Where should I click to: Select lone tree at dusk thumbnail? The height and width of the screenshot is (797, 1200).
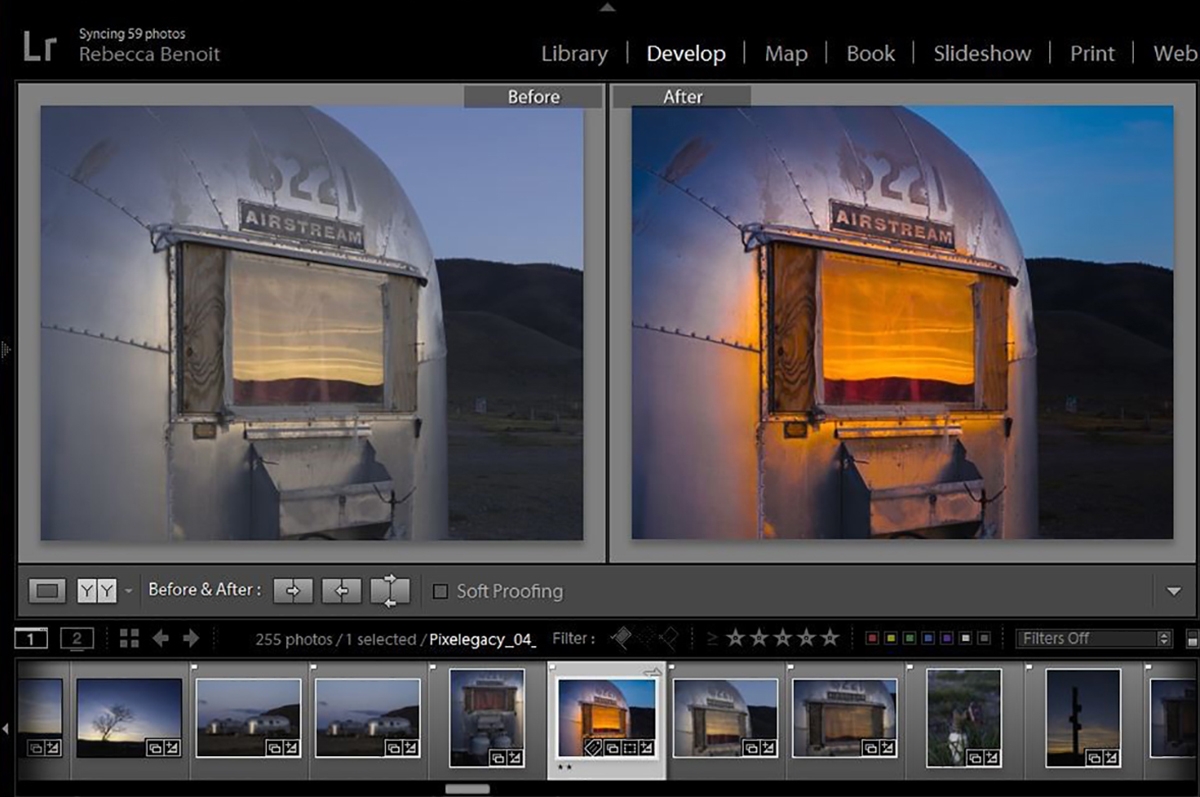130,718
